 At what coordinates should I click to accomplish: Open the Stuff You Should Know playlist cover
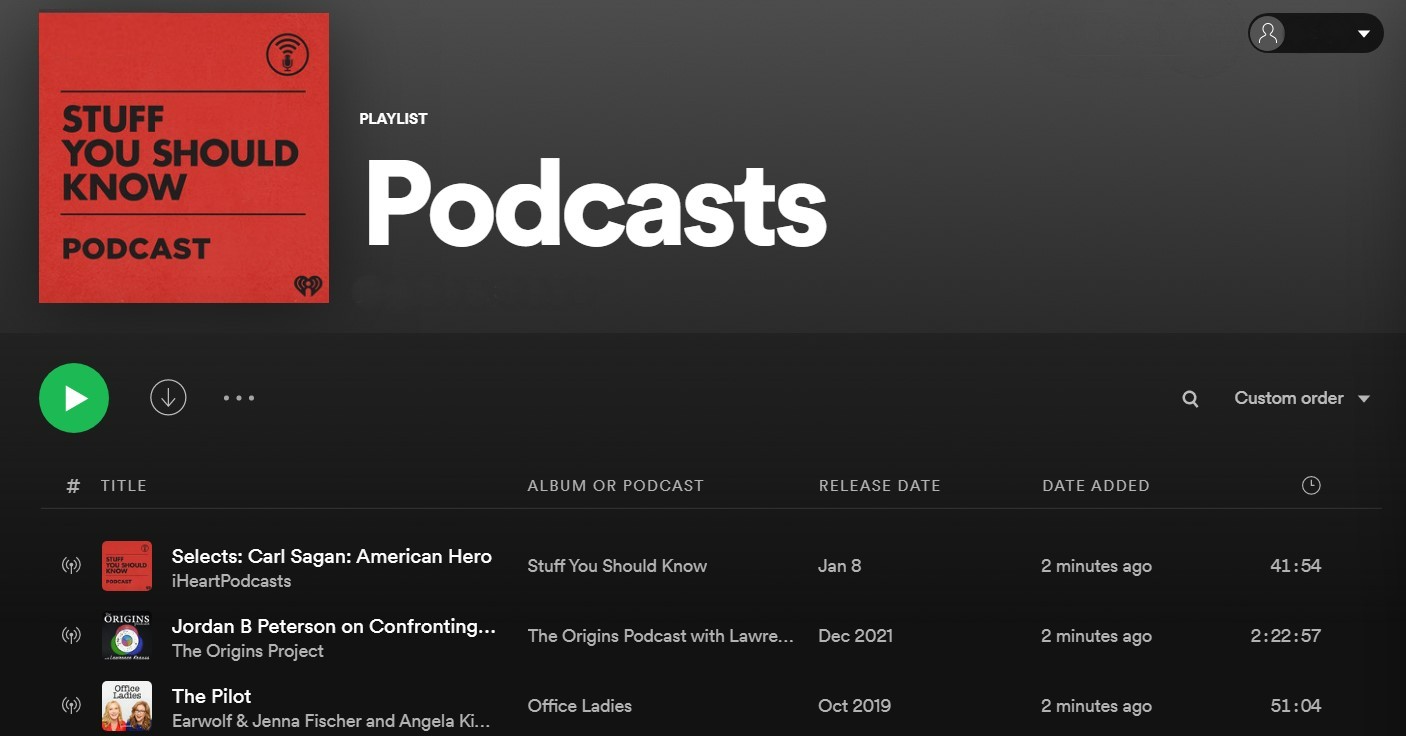tap(184, 158)
